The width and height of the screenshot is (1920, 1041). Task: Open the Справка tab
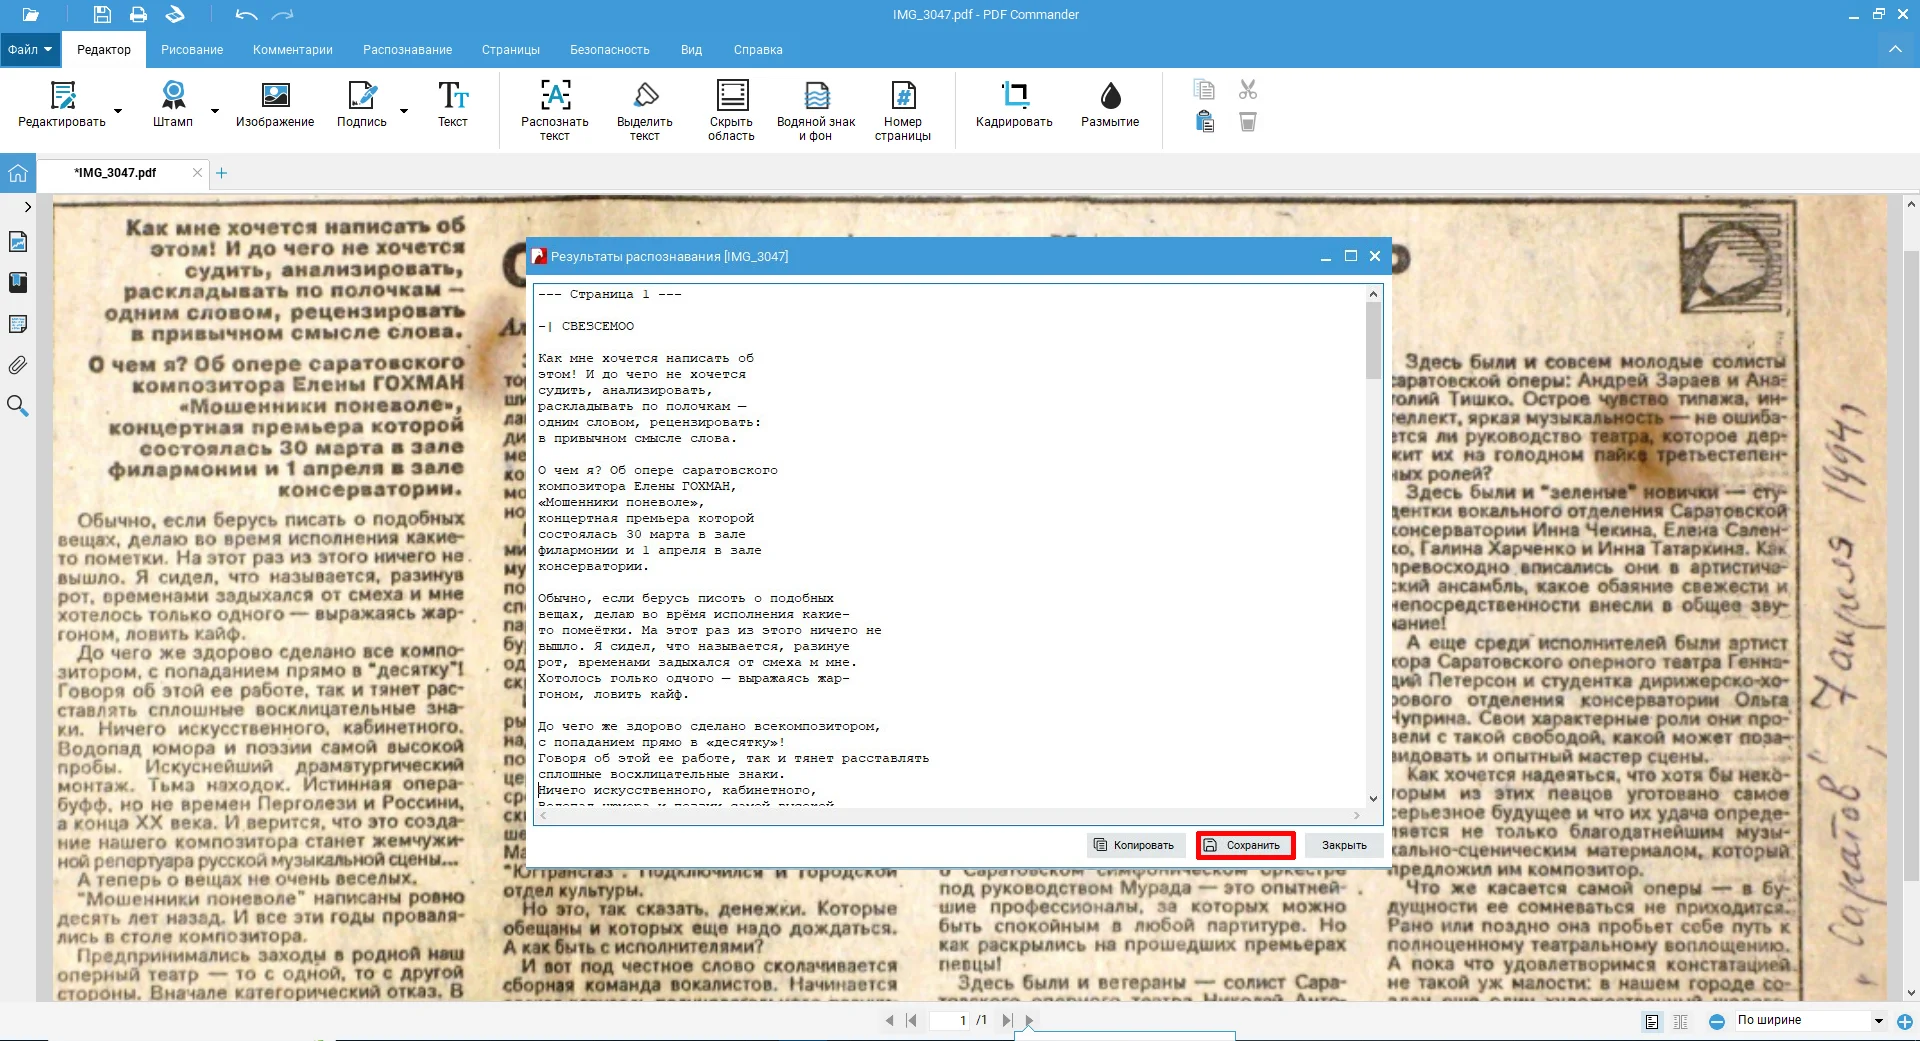(758, 49)
